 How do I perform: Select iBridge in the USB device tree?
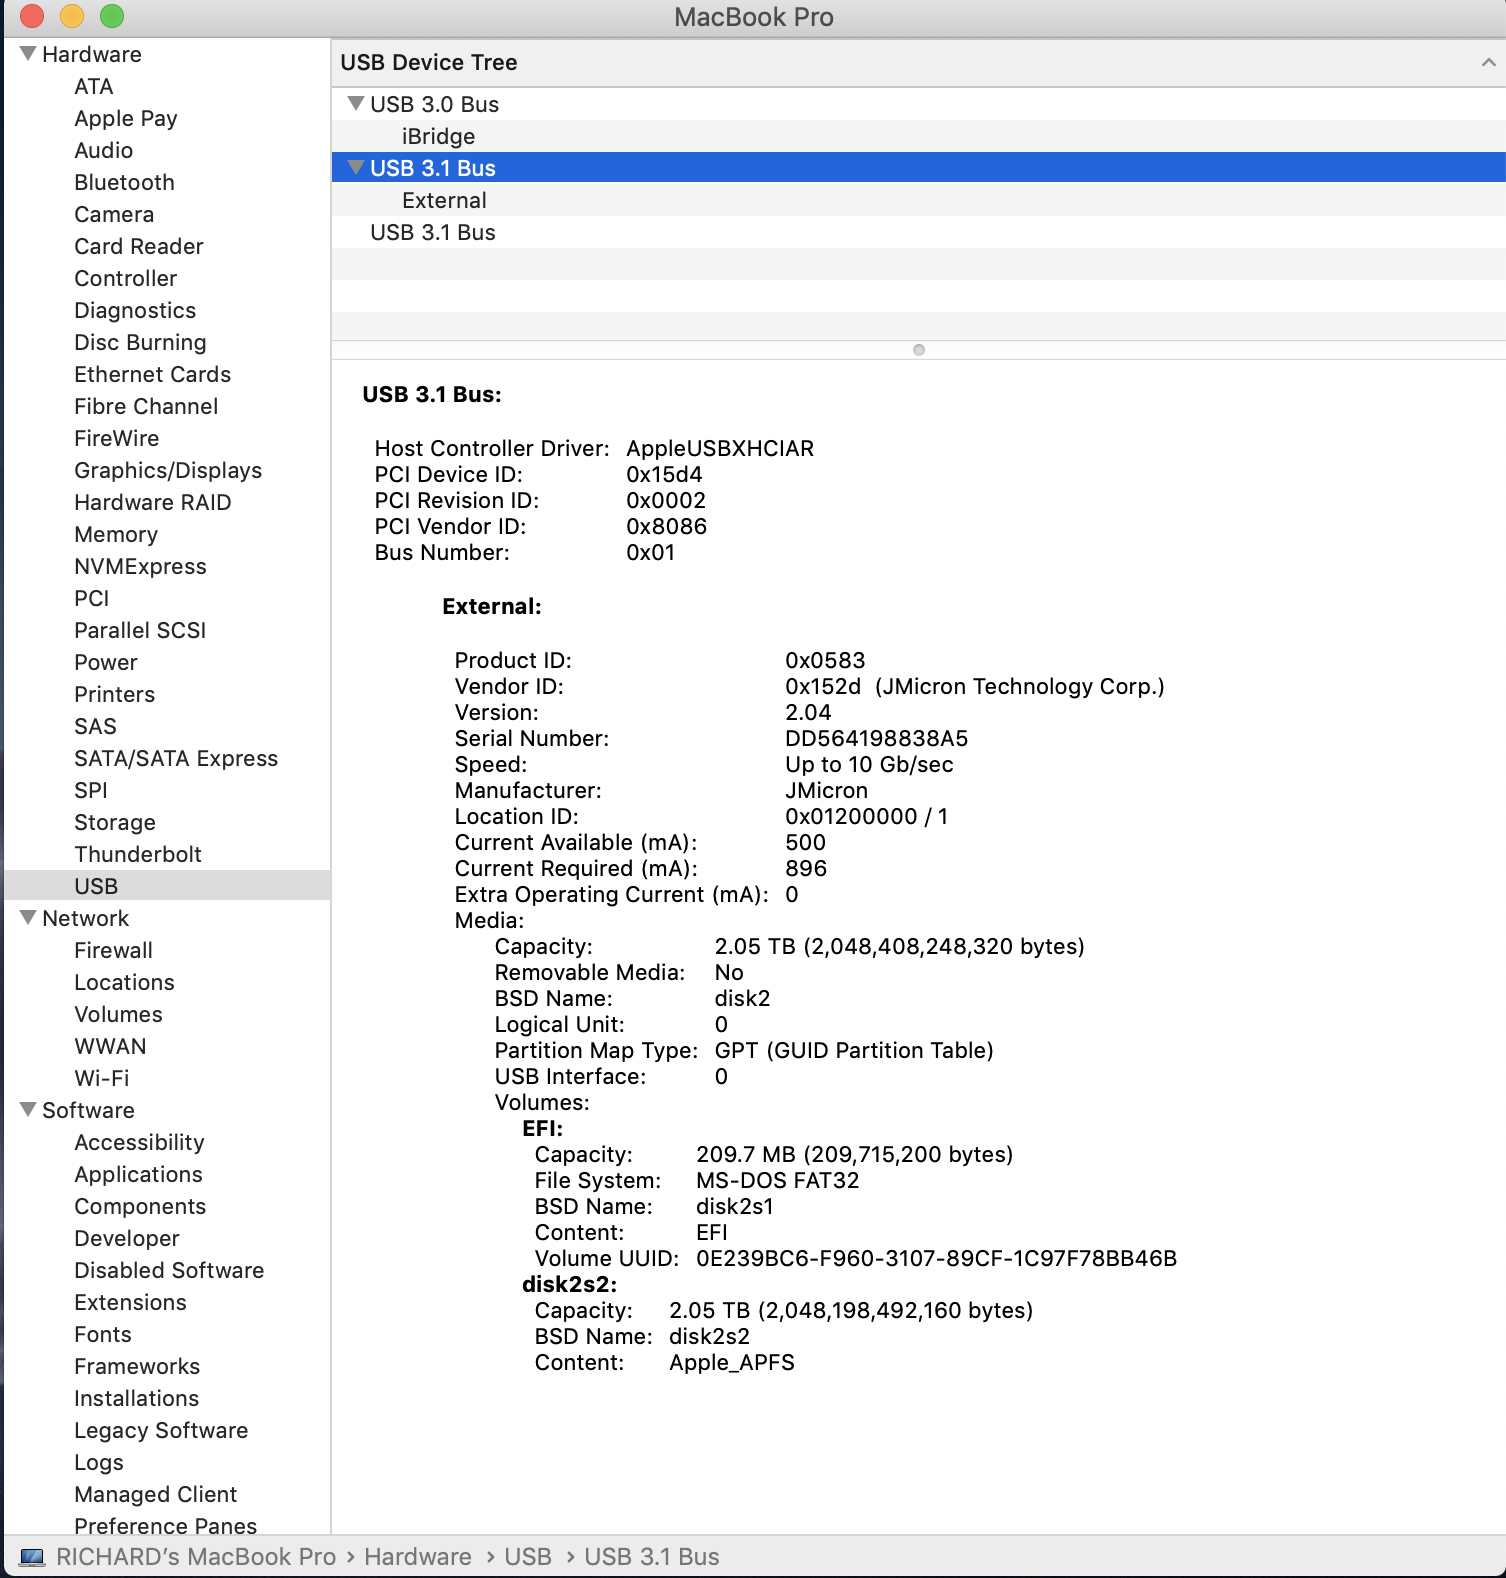pyautogui.click(x=918, y=136)
